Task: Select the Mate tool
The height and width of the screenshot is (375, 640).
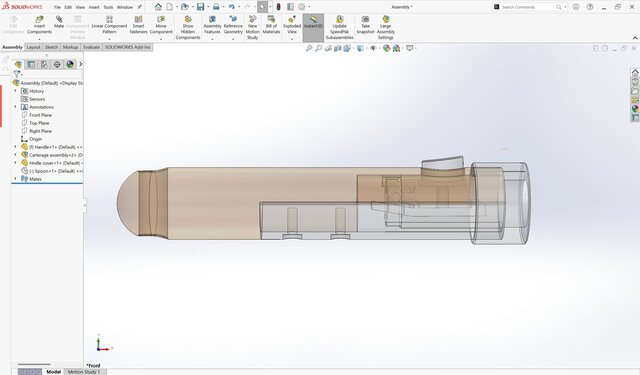Action: tap(59, 22)
